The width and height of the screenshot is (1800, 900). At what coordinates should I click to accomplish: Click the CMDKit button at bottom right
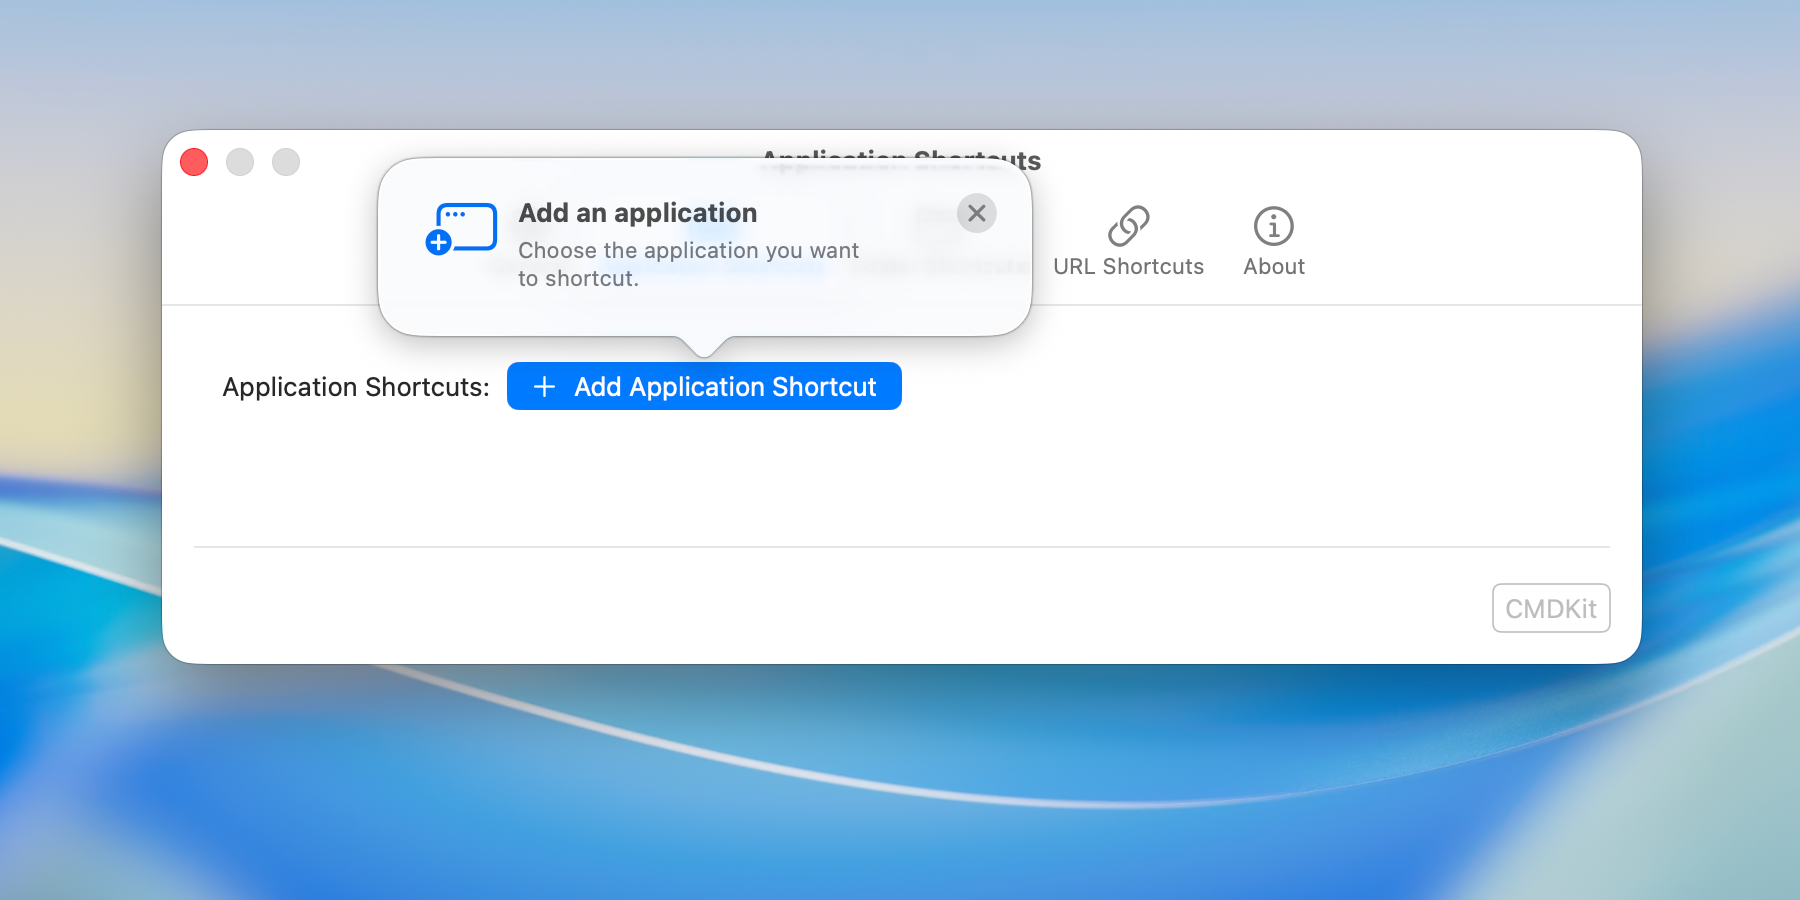coord(1551,607)
